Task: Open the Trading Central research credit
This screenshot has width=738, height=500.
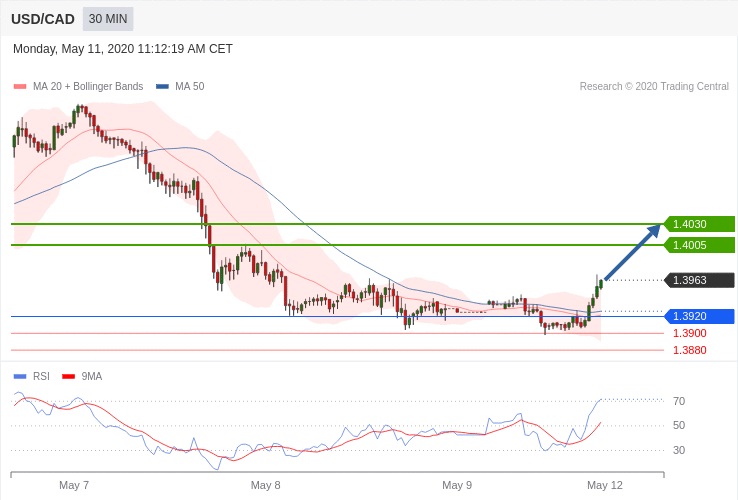Action: (654, 87)
